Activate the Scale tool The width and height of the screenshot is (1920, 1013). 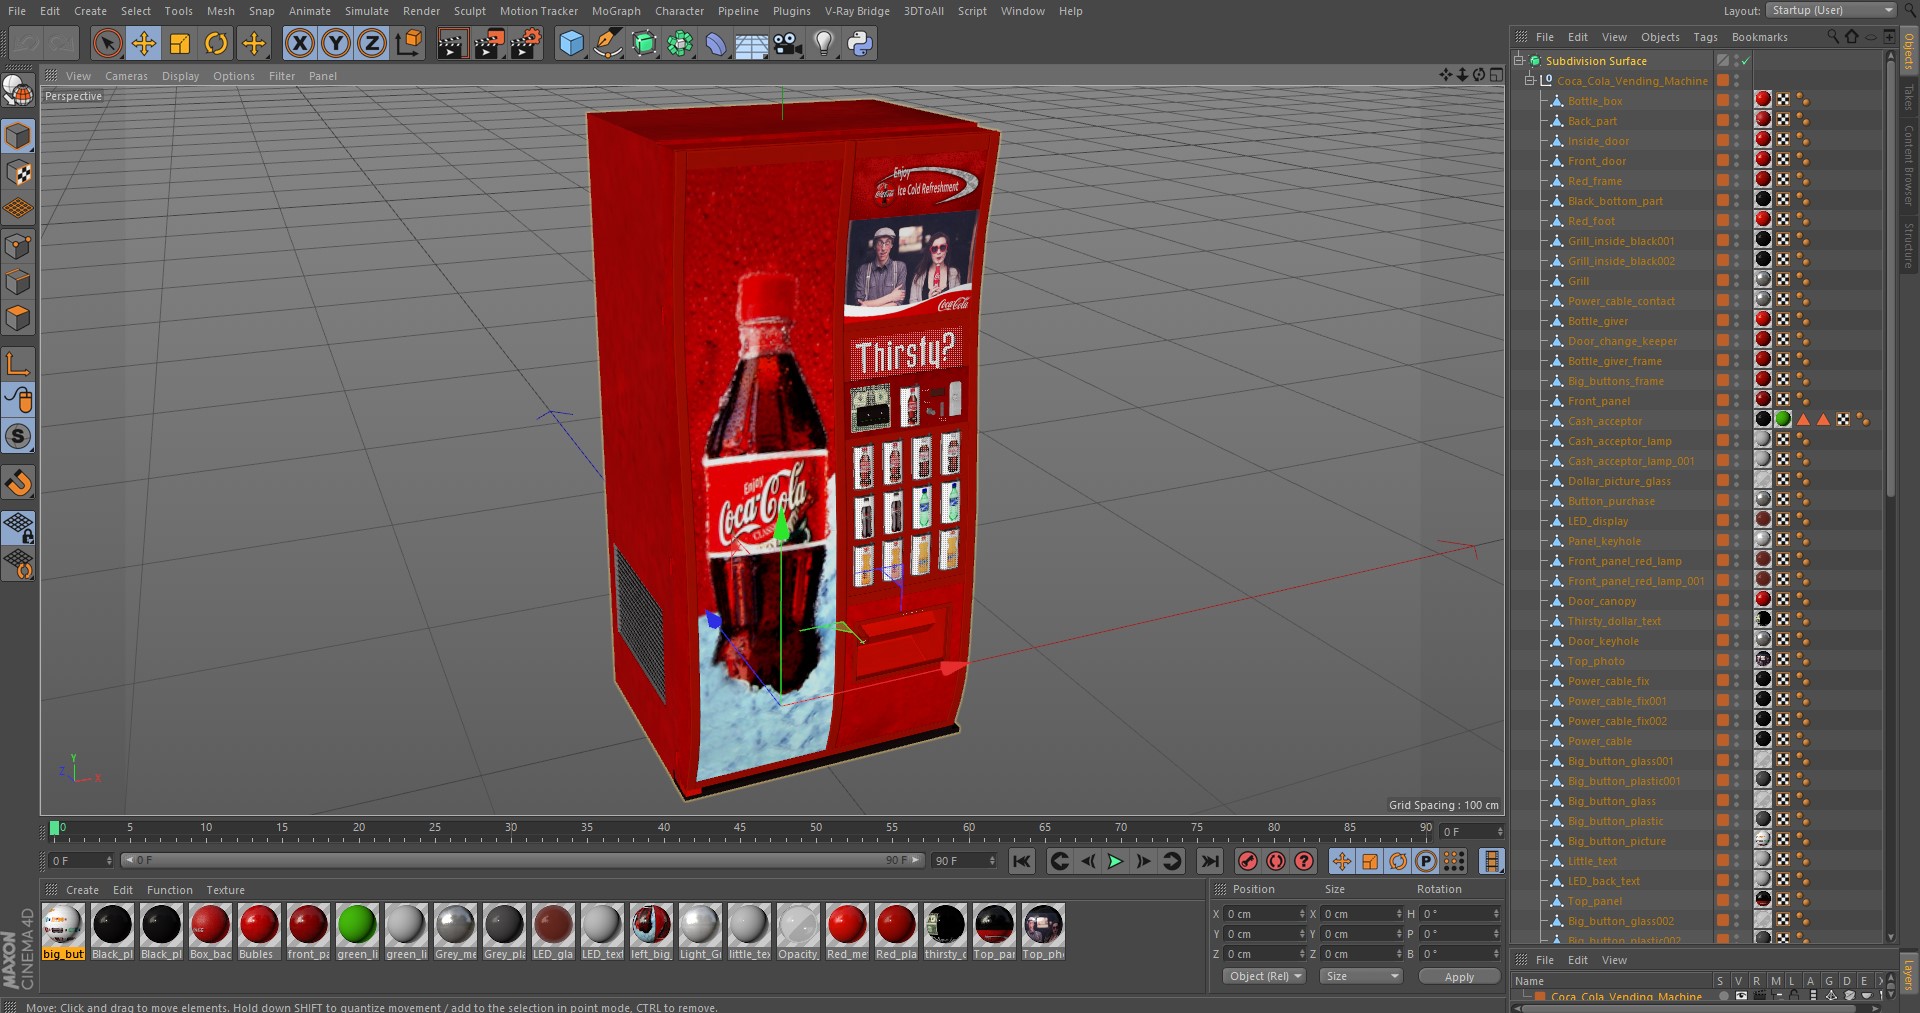(x=180, y=43)
